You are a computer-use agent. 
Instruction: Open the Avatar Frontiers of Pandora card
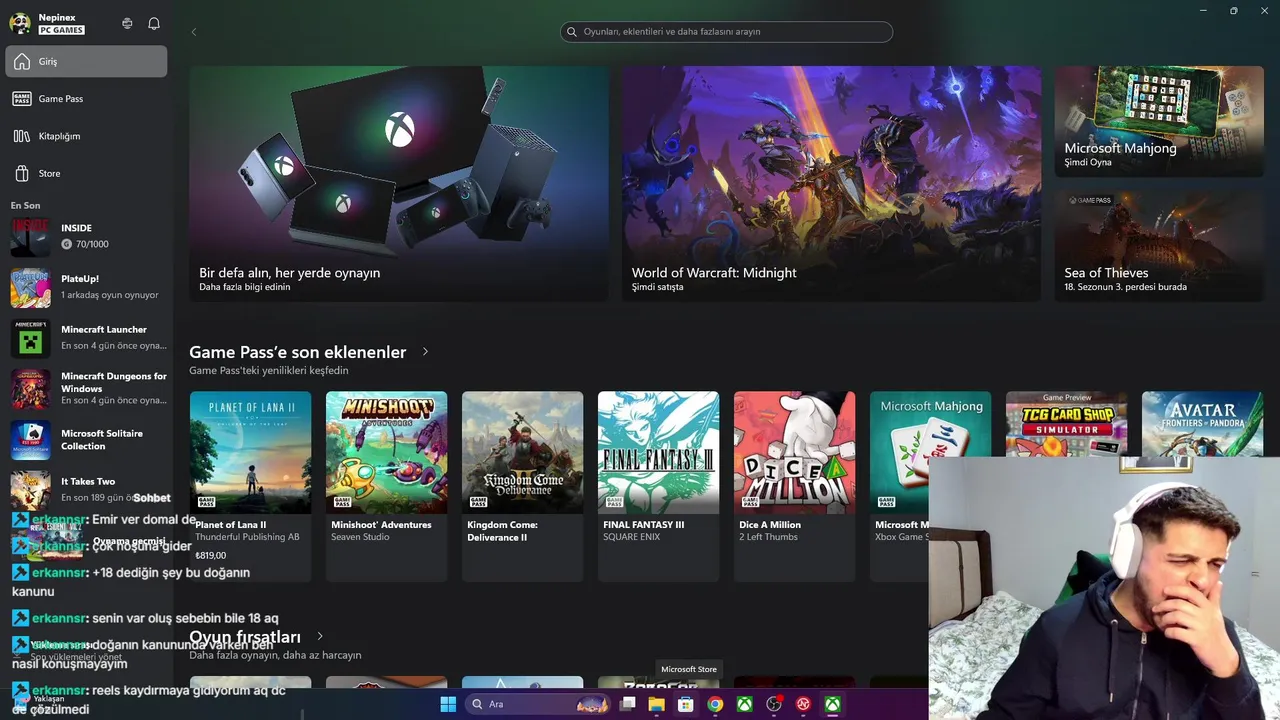(1202, 424)
